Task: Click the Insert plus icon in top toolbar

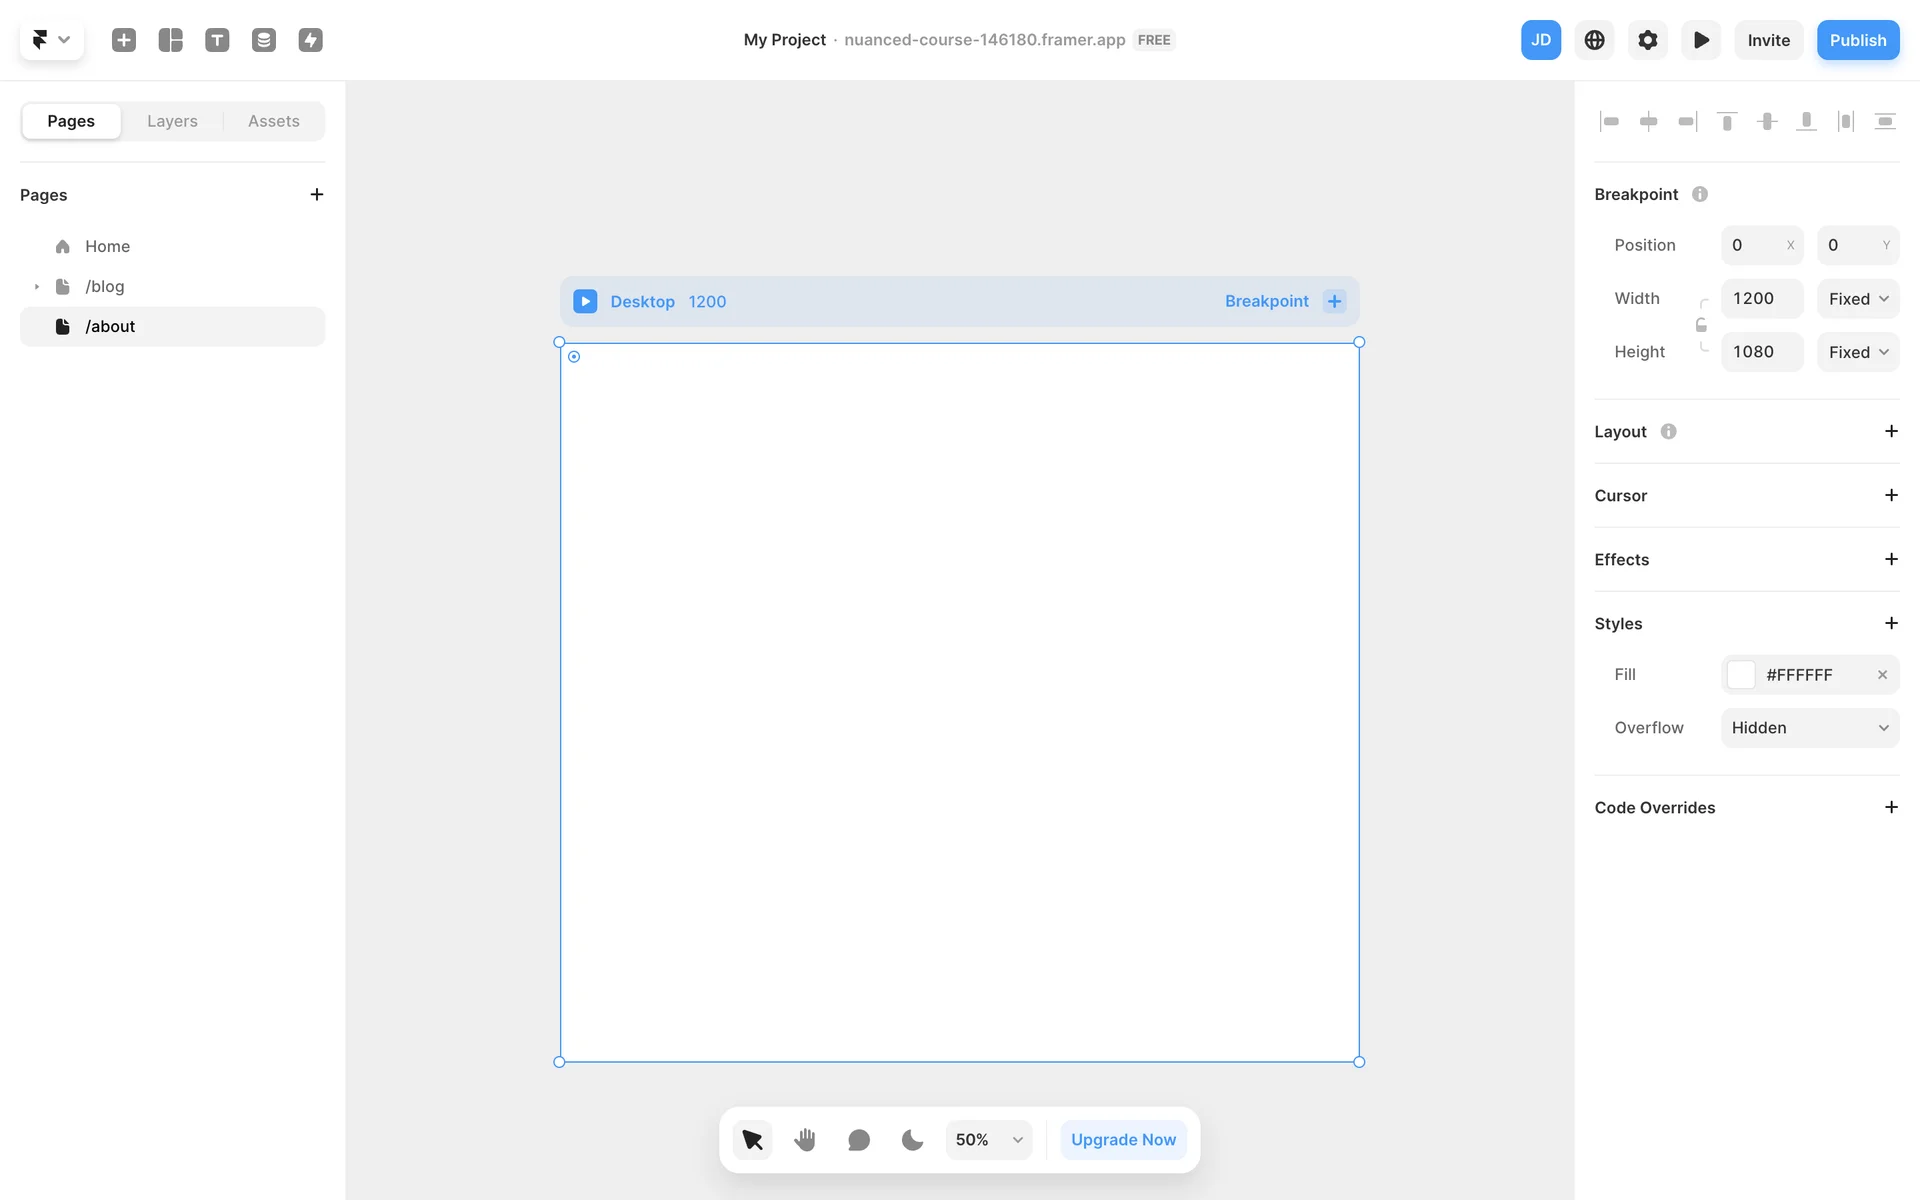Action: point(124,40)
